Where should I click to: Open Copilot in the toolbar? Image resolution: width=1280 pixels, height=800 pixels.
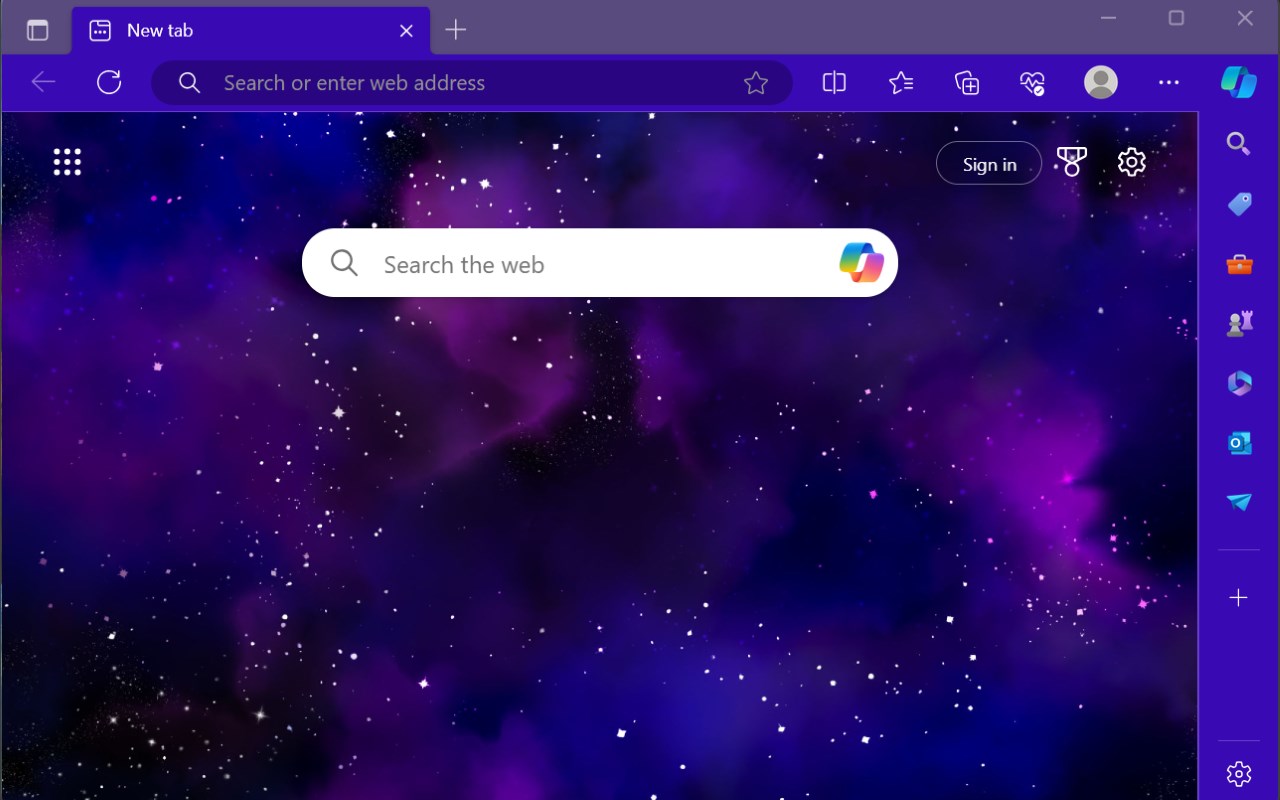(1239, 82)
